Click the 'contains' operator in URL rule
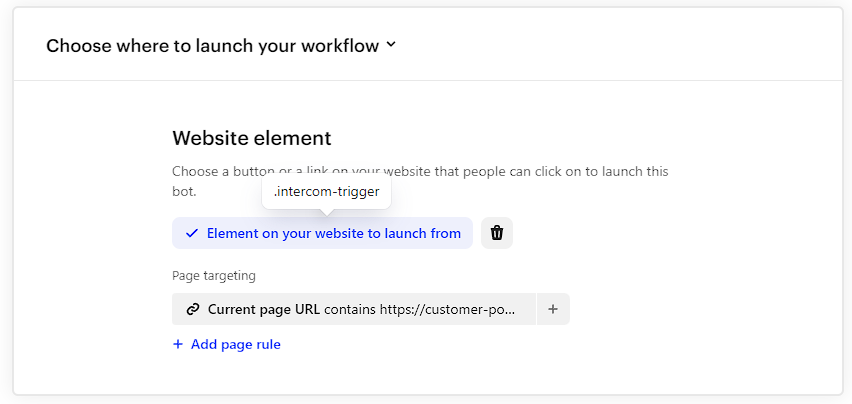852x404 pixels. pyautogui.click(x=350, y=310)
